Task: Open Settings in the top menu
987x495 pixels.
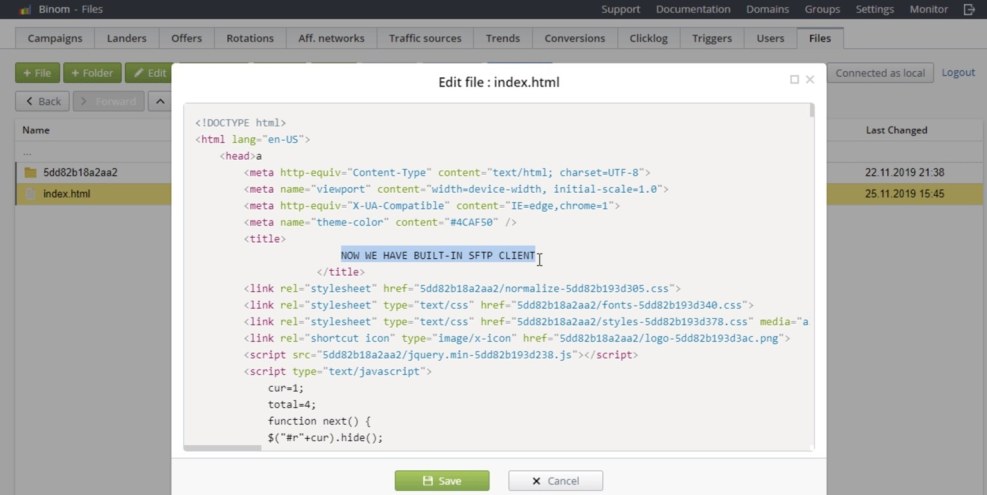Action: click(x=874, y=10)
